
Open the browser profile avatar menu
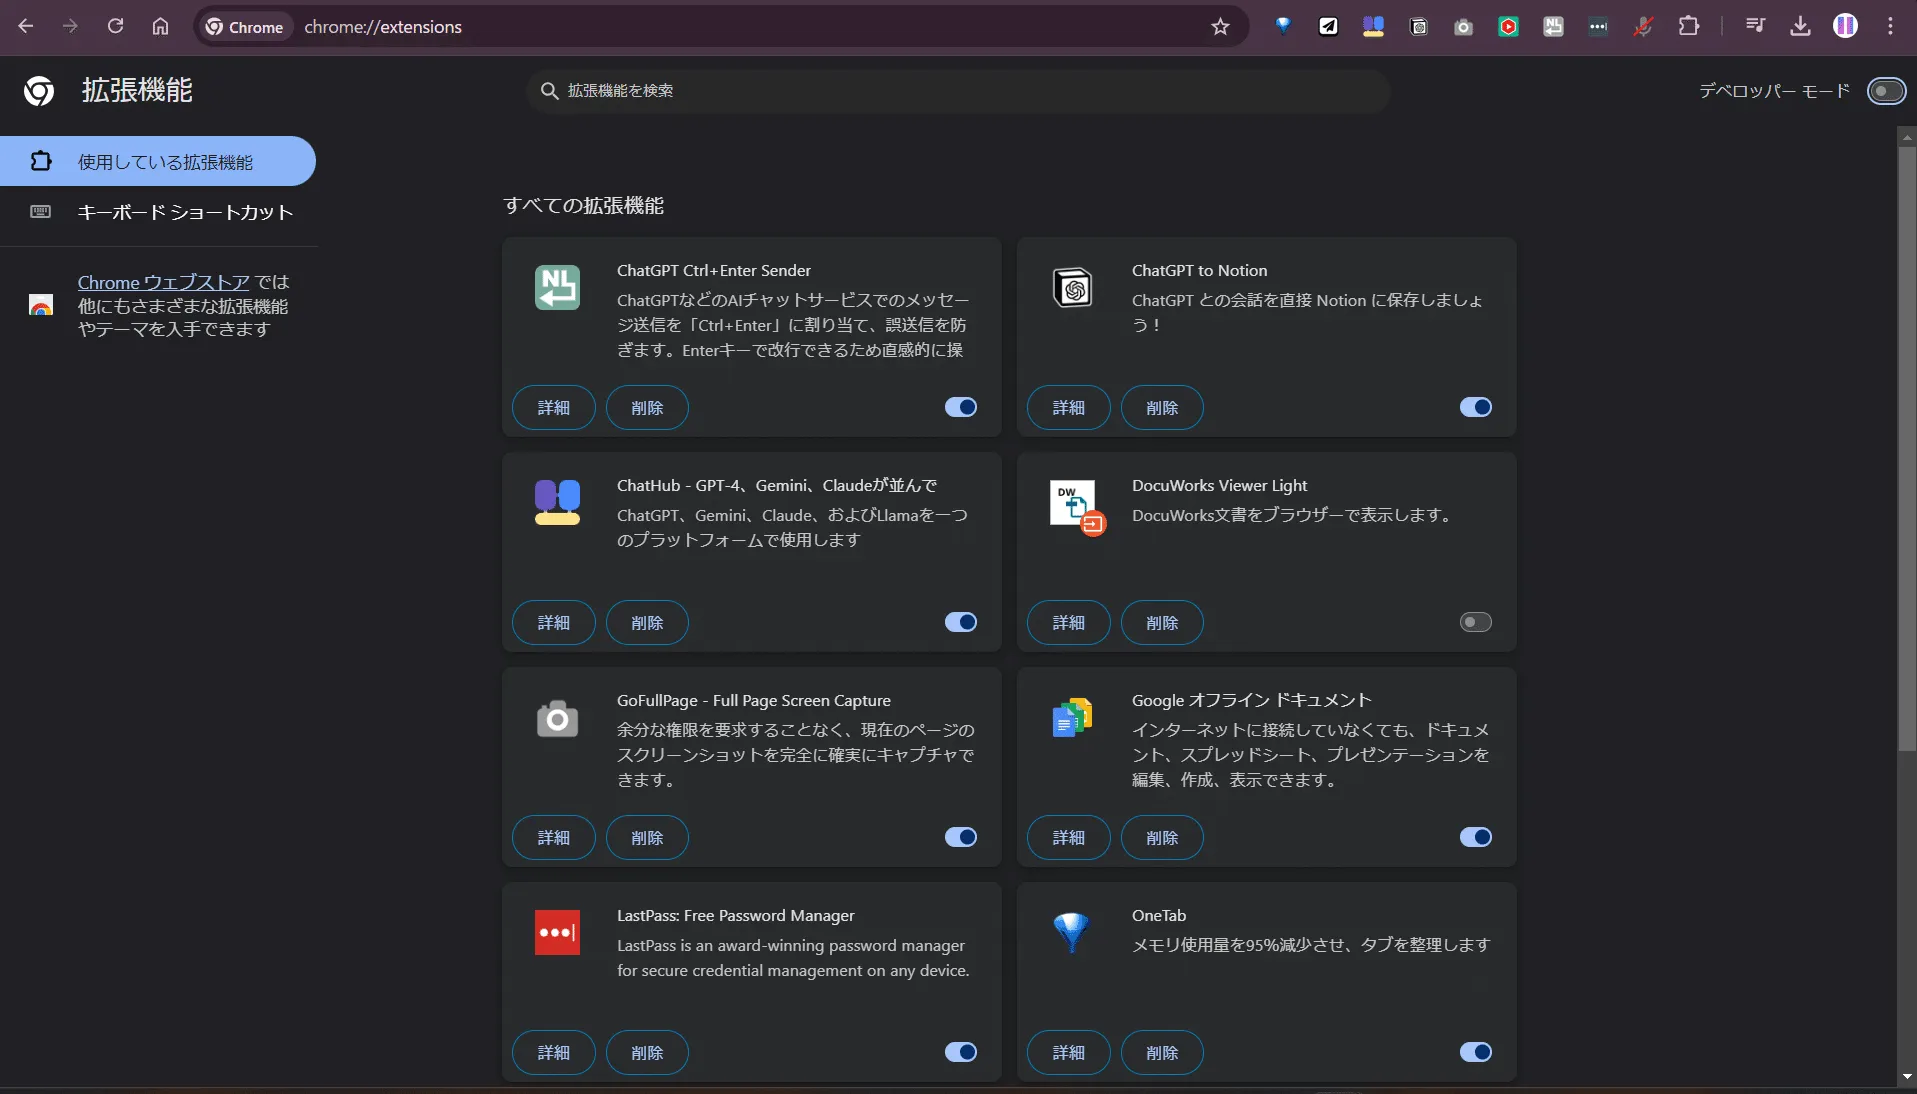coord(1846,26)
